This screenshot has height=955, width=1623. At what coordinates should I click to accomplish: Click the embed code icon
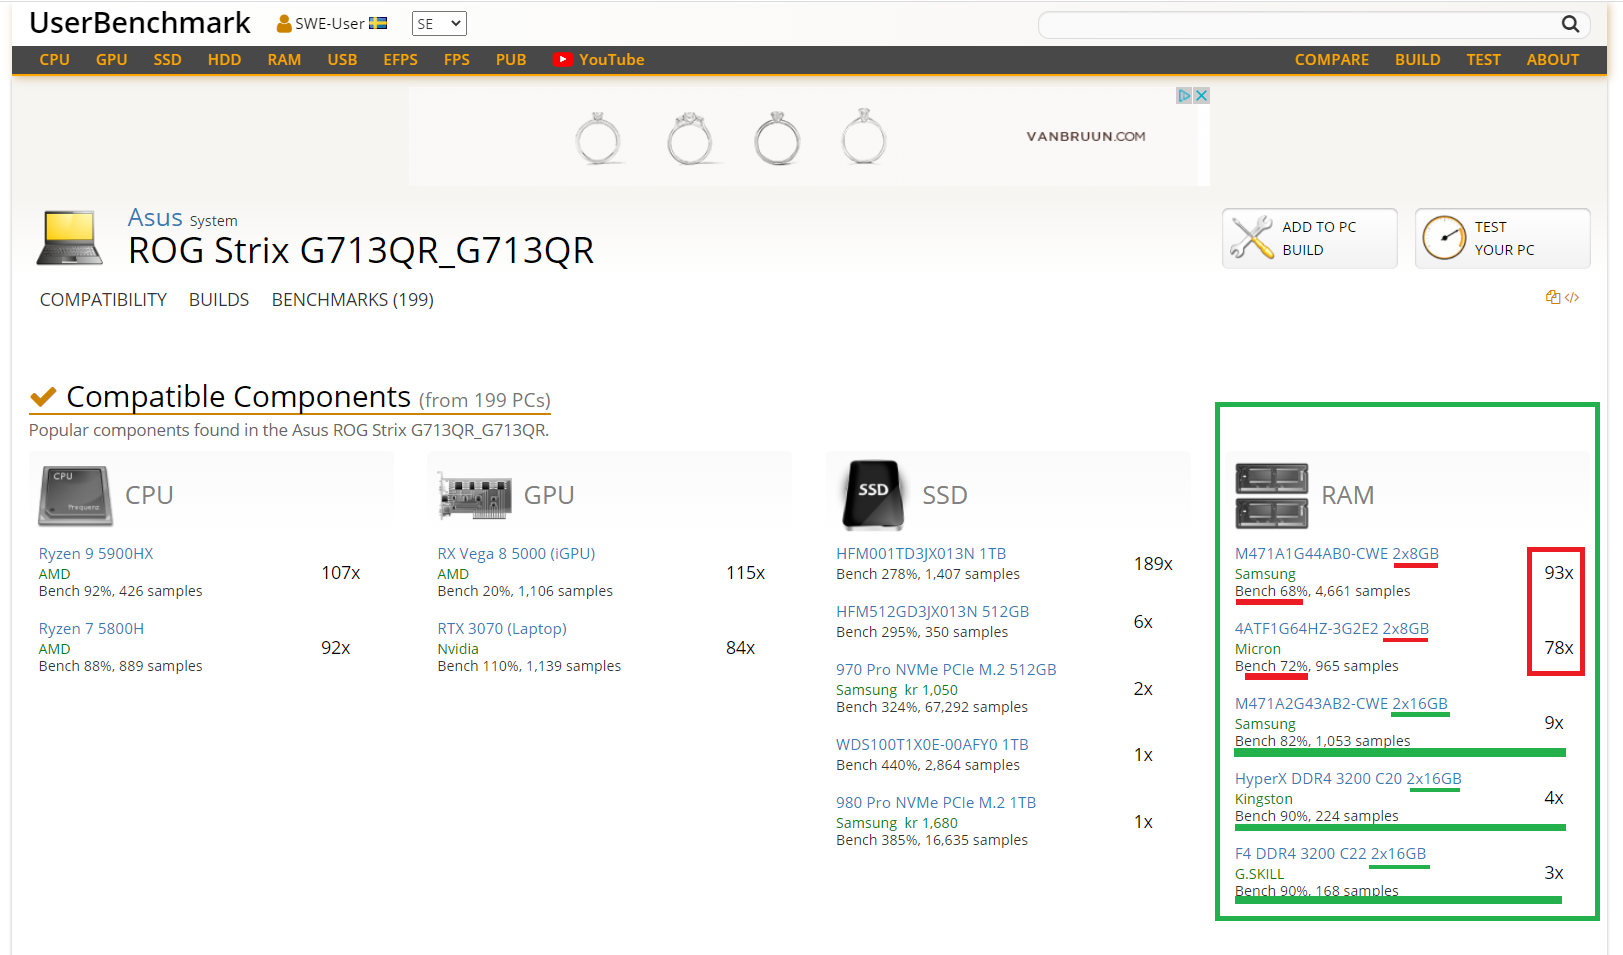[1572, 297]
